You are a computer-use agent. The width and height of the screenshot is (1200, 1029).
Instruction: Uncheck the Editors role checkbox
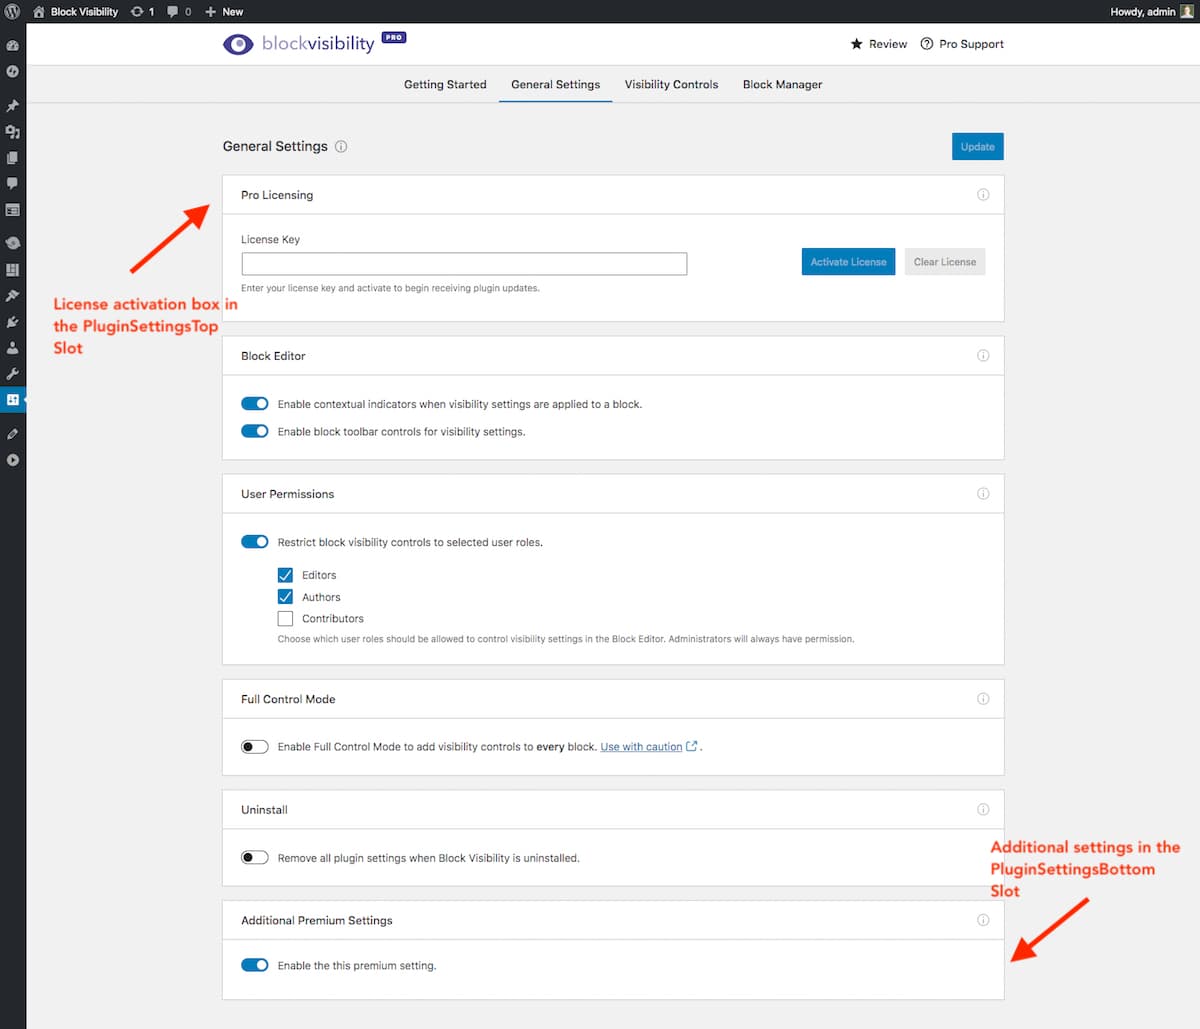pos(286,575)
